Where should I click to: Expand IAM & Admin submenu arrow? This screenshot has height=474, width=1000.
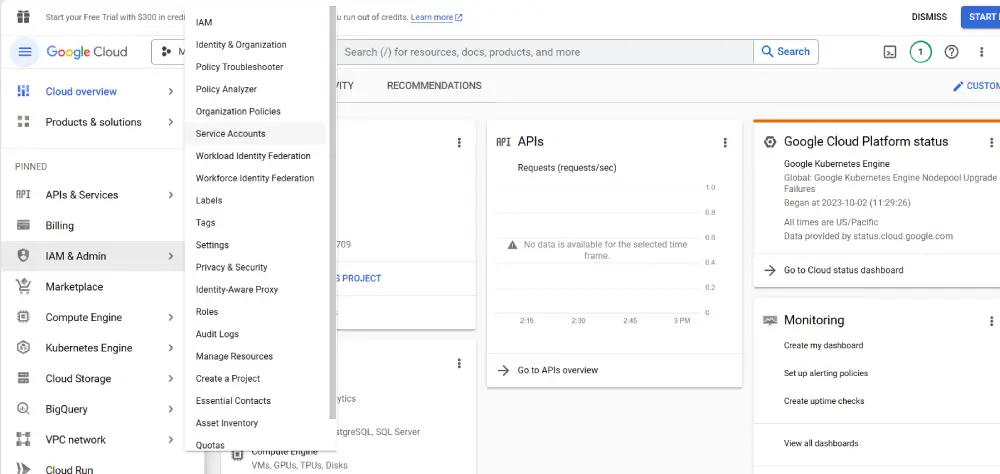pyautogui.click(x=170, y=256)
